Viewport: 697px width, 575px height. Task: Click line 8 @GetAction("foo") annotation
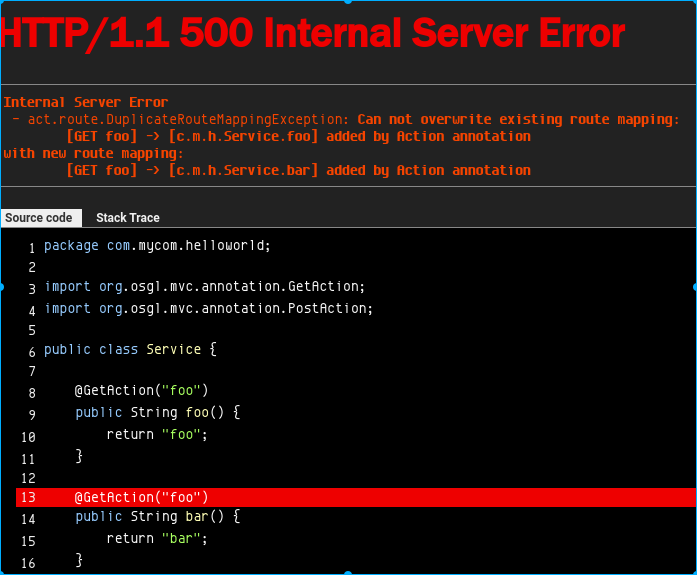(x=141, y=390)
